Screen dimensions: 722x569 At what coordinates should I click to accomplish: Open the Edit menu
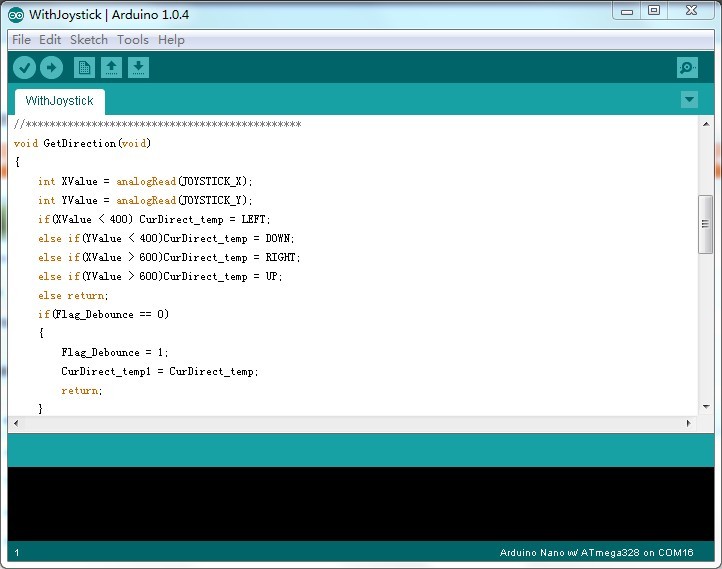pyautogui.click(x=50, y=40)
